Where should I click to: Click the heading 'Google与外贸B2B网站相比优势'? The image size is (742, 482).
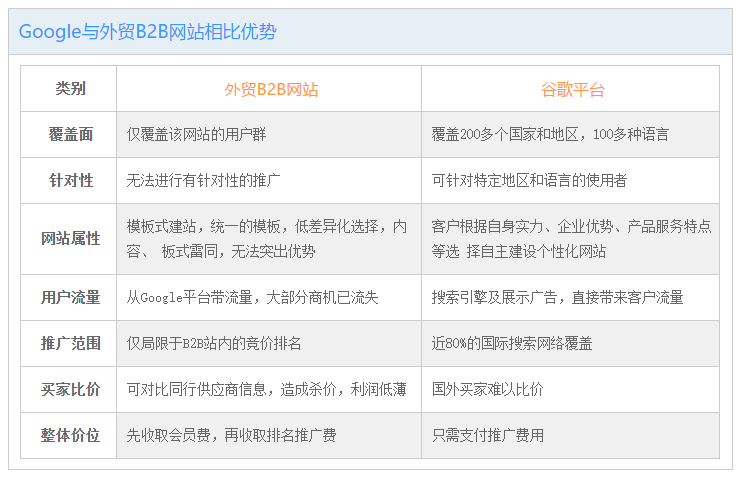pyautogui.click(x=147, y=32)
